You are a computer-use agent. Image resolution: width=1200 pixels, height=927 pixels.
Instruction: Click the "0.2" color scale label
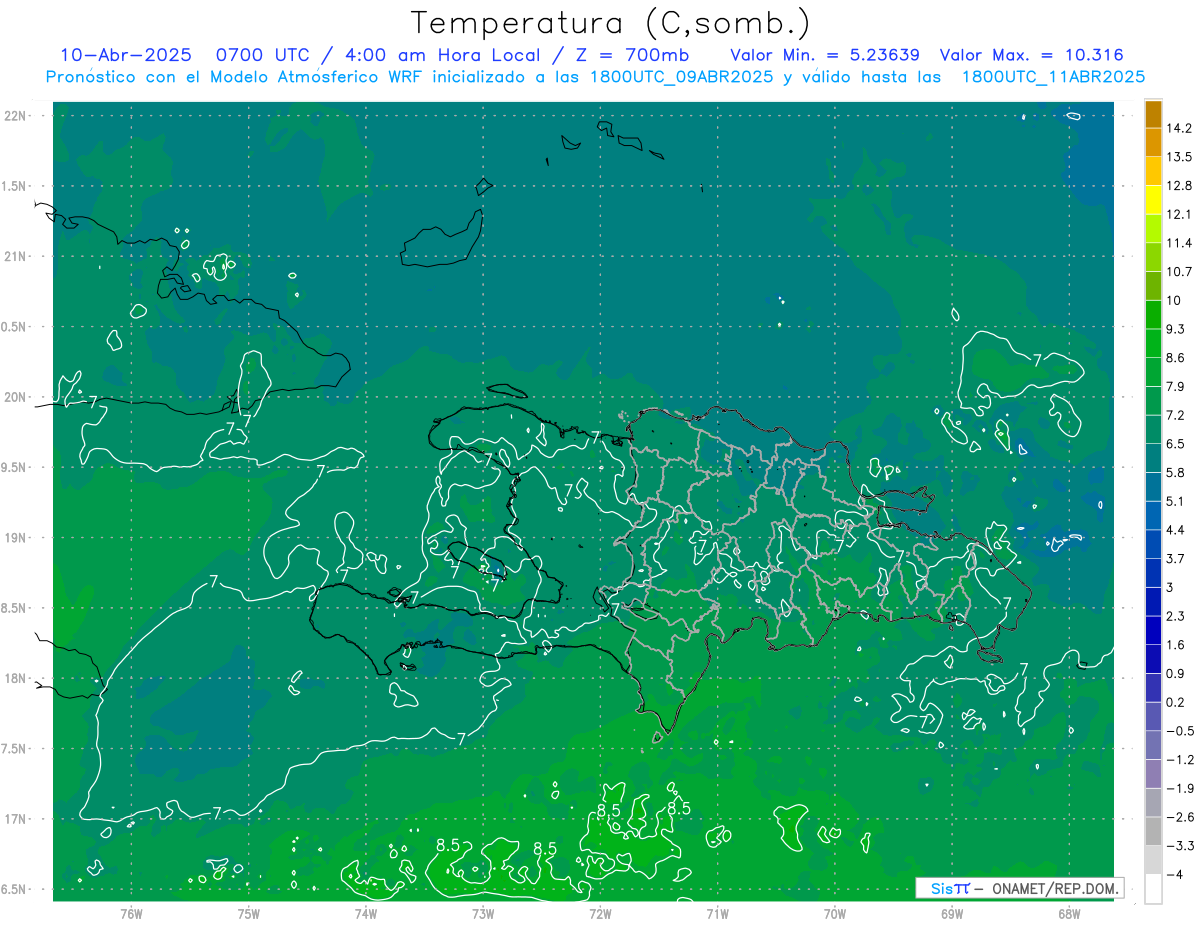click(1176, 702)
